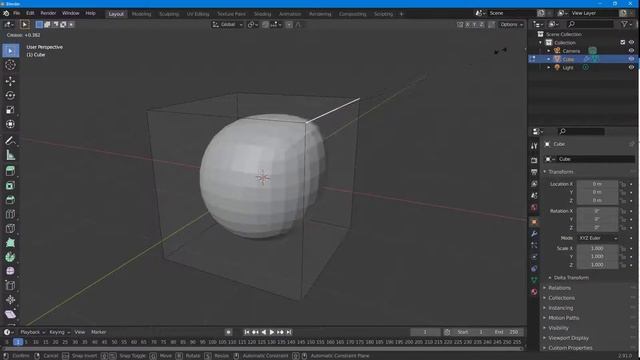Image resolution: width=640 pixels, height=360 pixels.
Task: Select the Select Box tool
Action: click(x=10, y=51)
